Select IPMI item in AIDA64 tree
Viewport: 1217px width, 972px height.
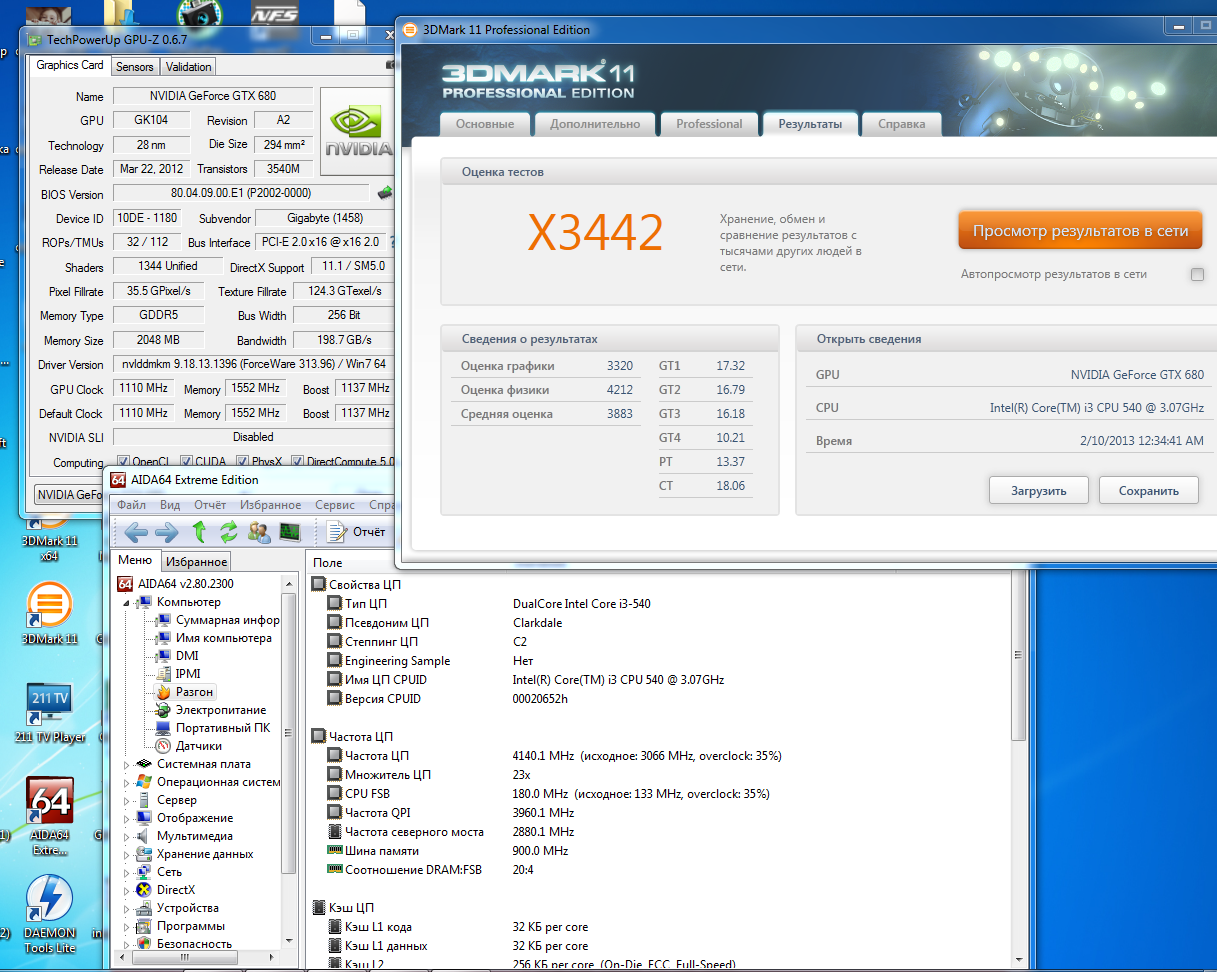tap(176, 674)
